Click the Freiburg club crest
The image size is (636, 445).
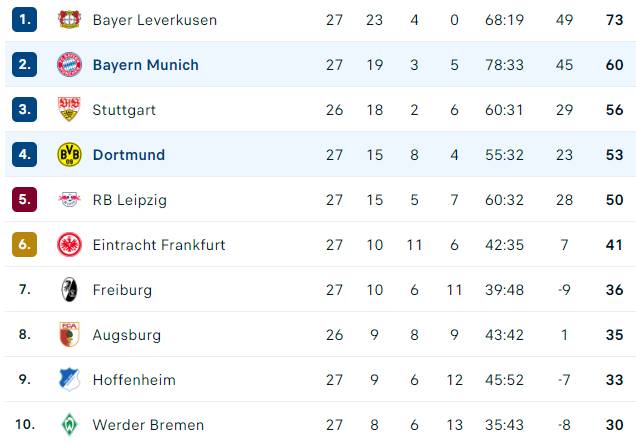point(69,290)
